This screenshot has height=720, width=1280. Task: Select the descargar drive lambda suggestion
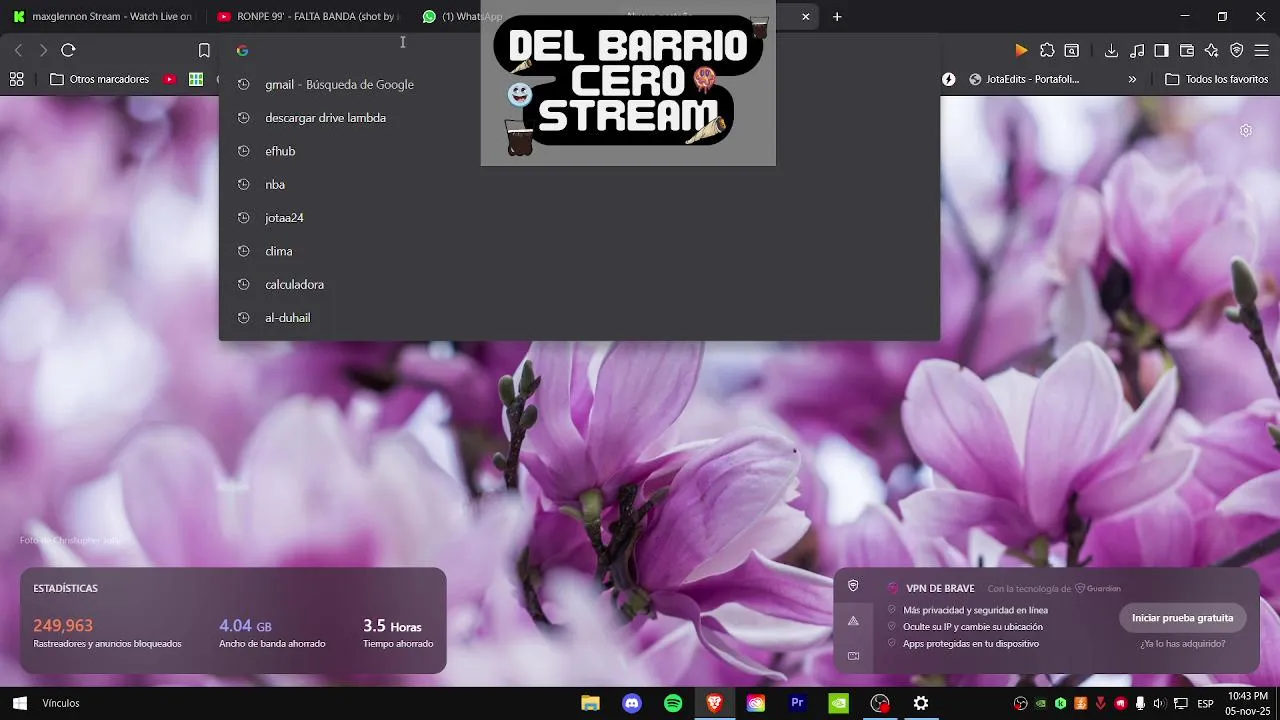[x=579, y=118]
